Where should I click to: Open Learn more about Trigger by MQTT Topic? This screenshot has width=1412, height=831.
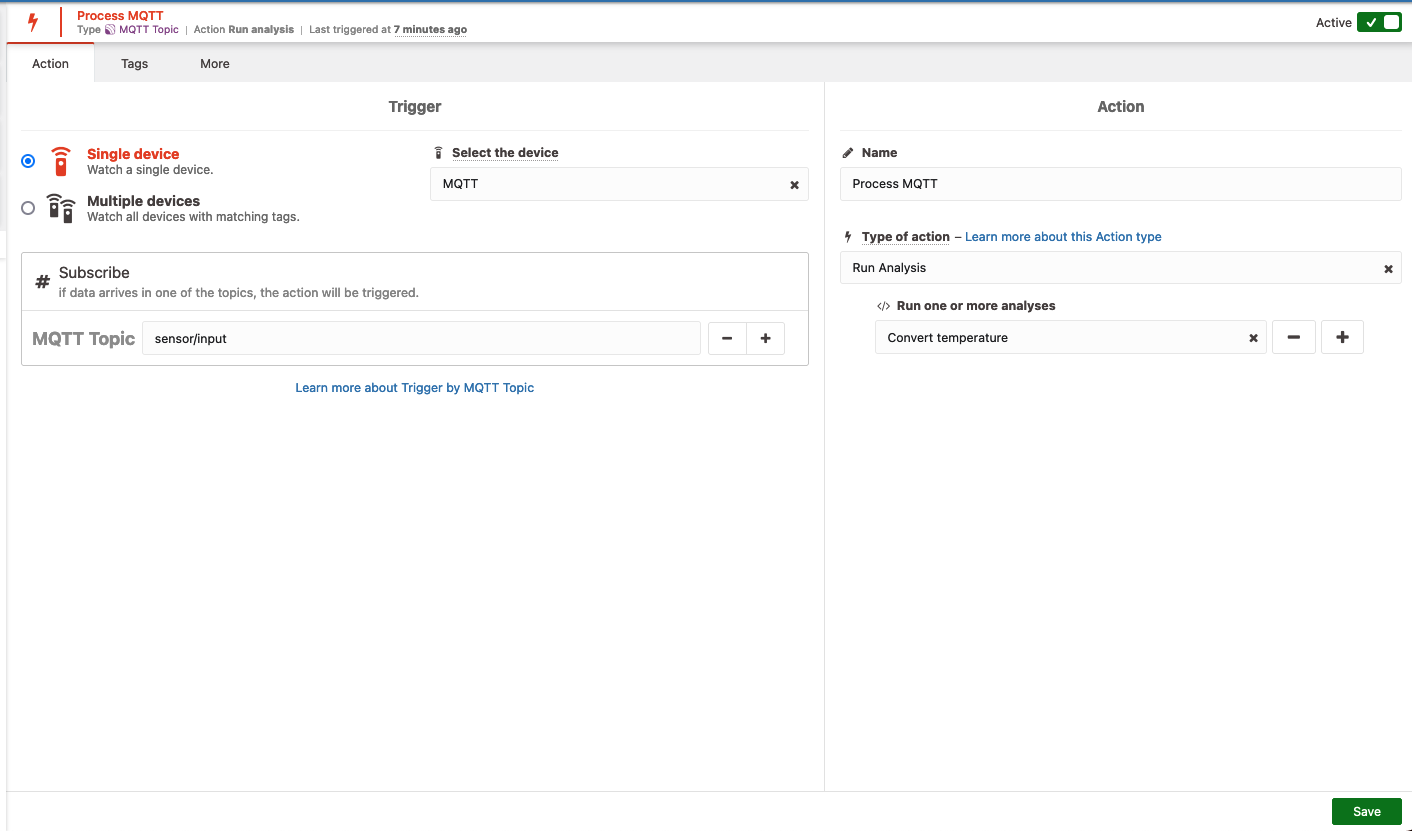click(x=414, y=388)
